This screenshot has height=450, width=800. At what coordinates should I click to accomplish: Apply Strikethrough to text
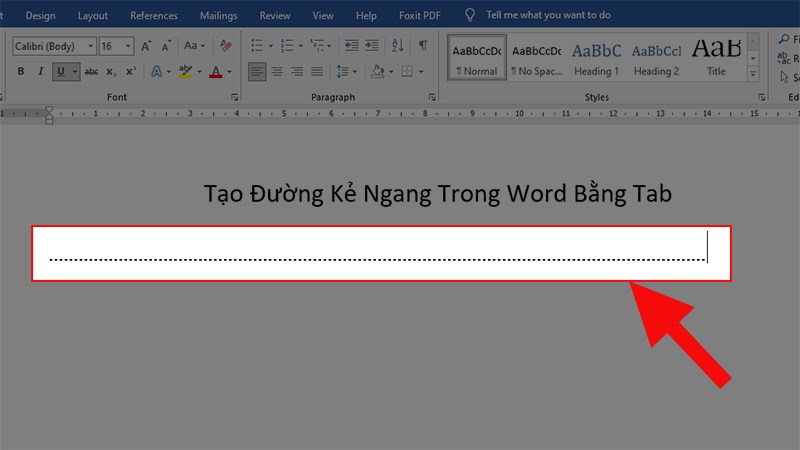(92, 72)
